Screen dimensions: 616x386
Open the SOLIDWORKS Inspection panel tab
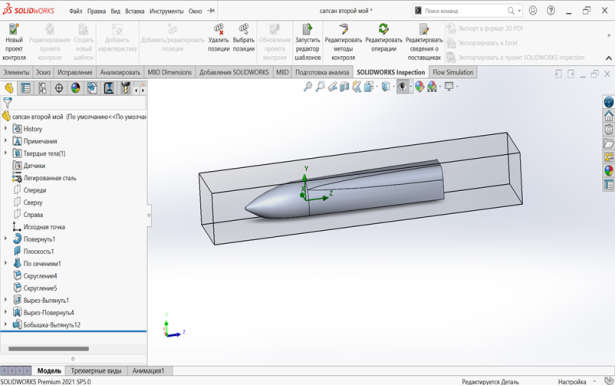[x=92, y=88]
